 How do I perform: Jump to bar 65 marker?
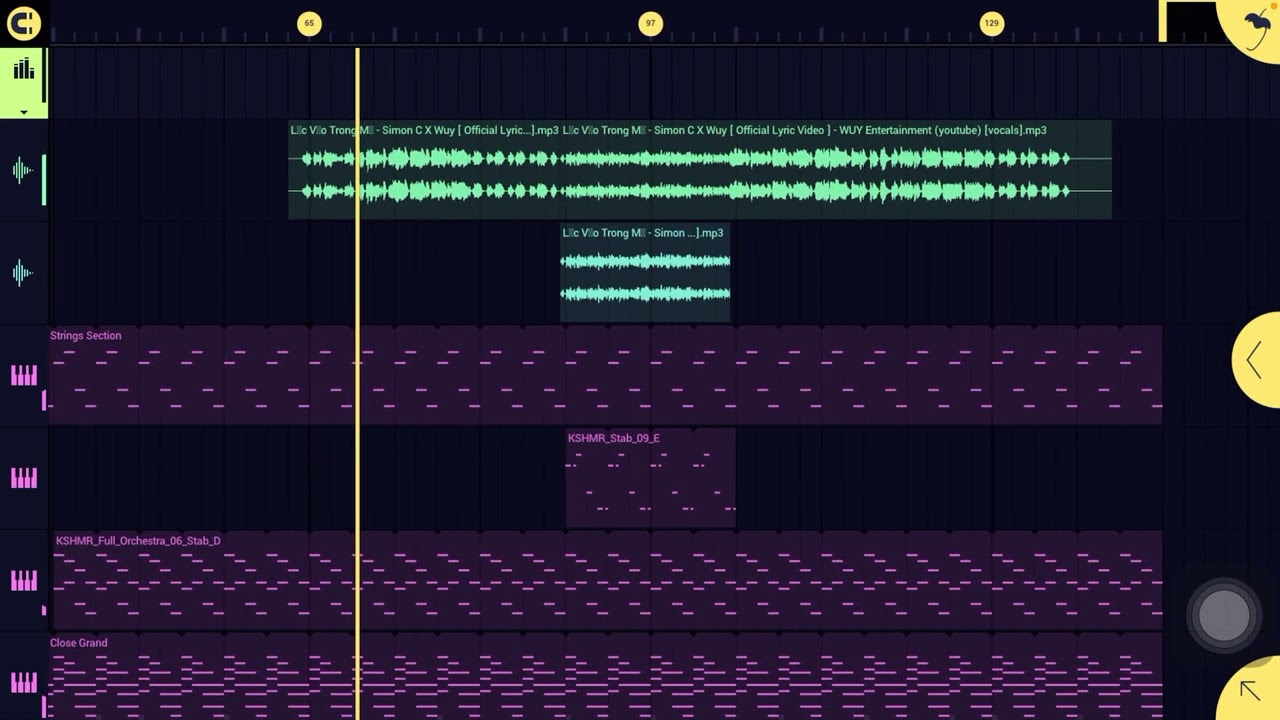pos(309,23)
